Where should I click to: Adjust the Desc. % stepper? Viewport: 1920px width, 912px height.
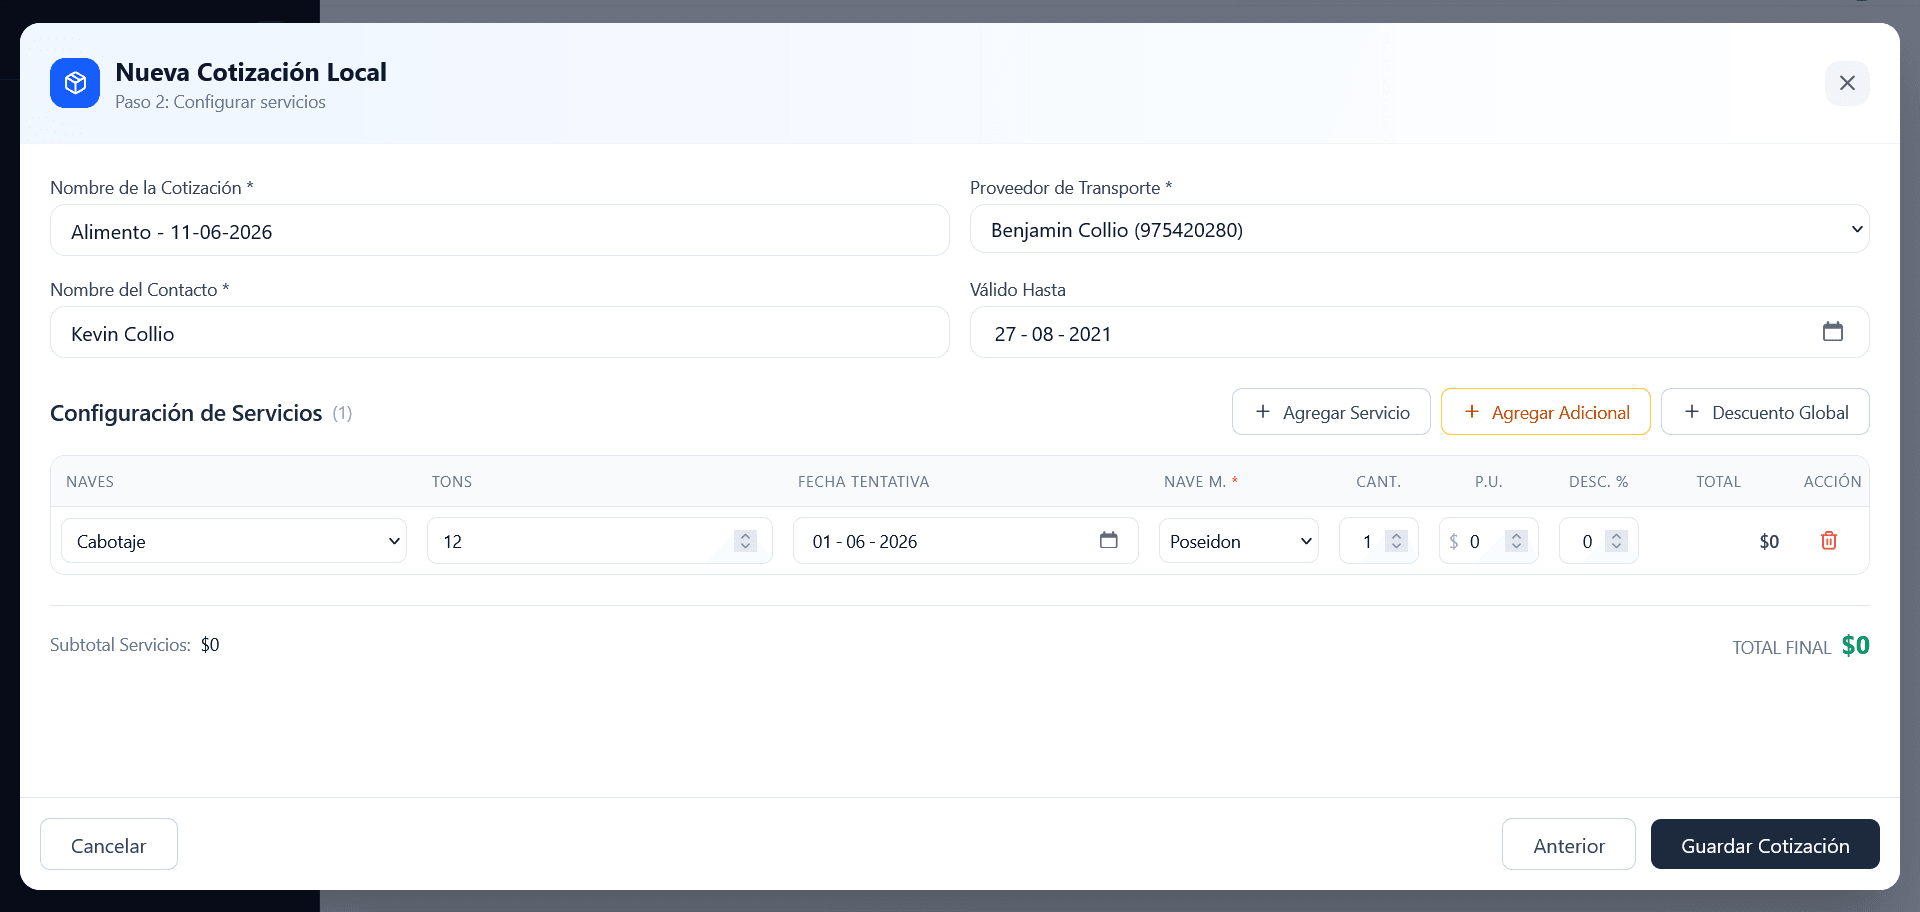coord(1617,541)
